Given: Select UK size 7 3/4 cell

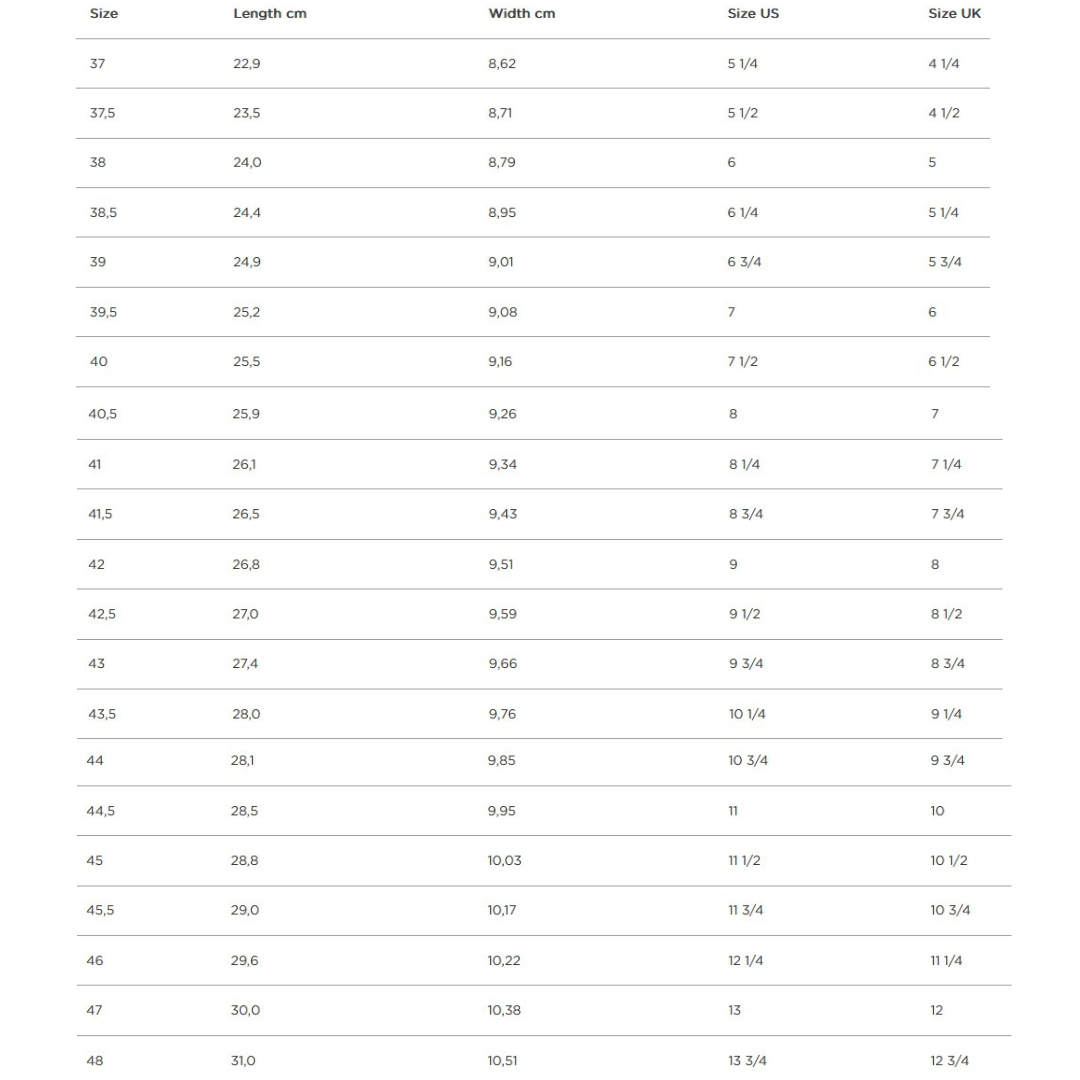Looking at the screenshot, I should pyautogui.click(x=947, y=514).
